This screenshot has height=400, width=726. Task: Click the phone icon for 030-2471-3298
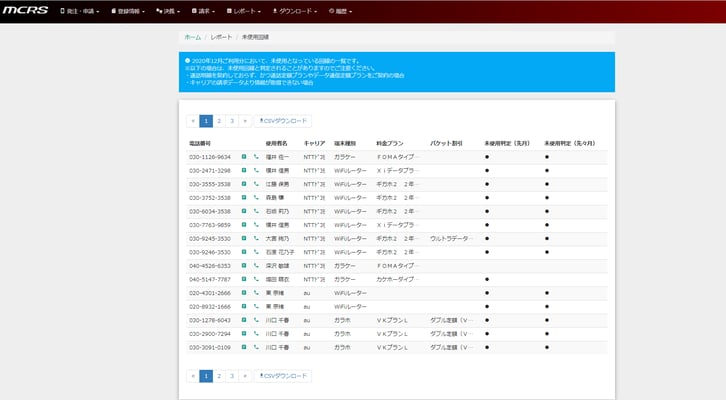point(255,171)
